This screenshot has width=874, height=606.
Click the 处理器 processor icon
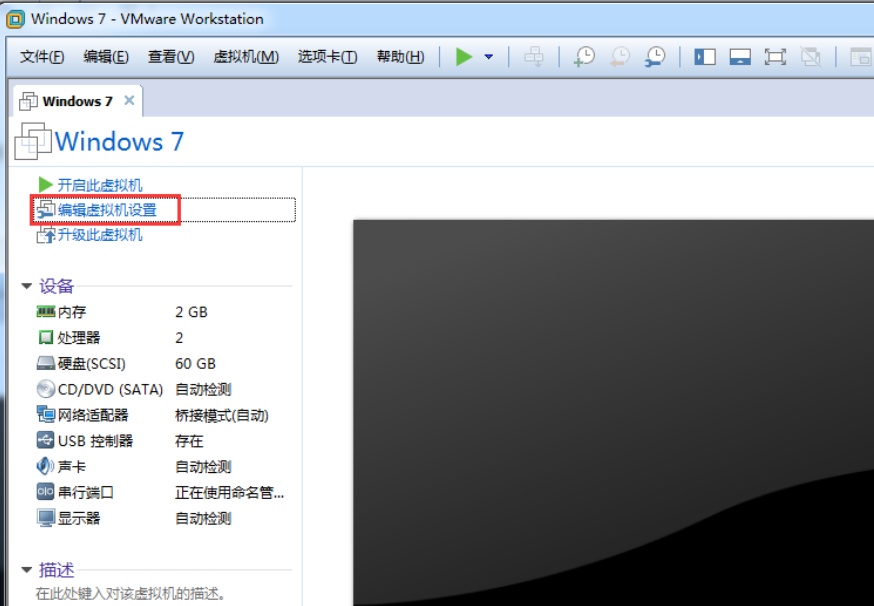tap(46, 337)
